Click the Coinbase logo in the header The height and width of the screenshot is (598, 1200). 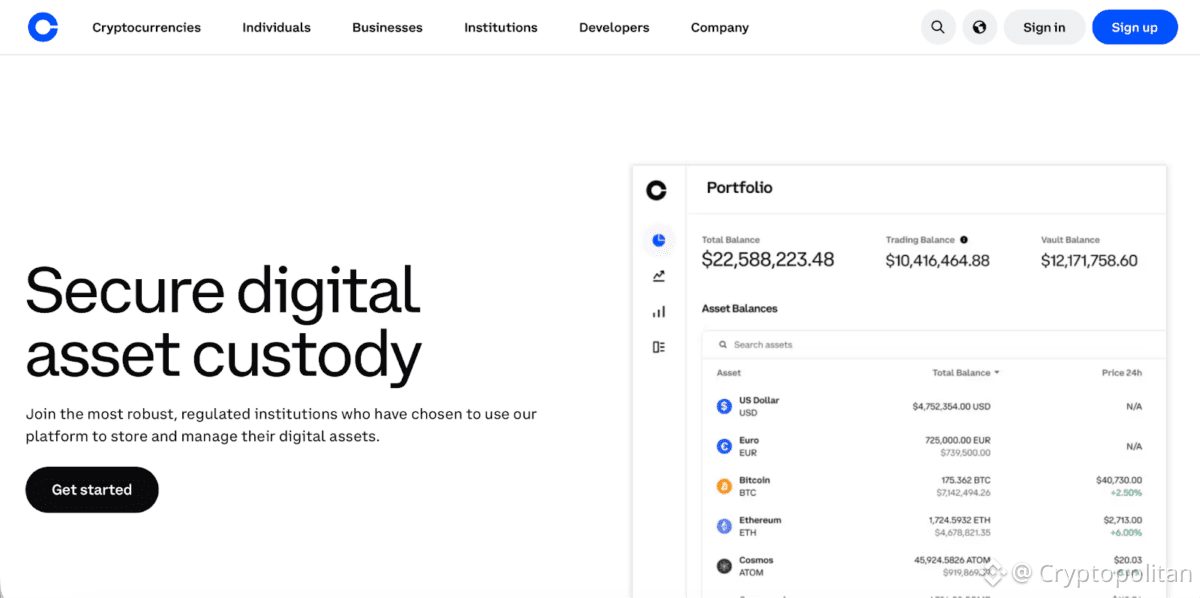pos(43,27)
